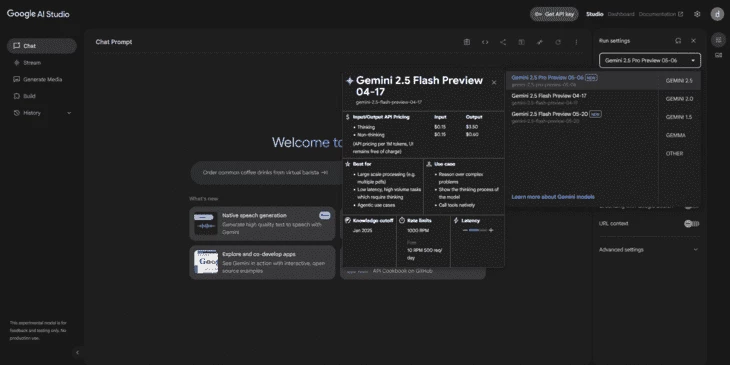
Task: Click the Native speech generation thumbnail
Action: pos(205,224)
